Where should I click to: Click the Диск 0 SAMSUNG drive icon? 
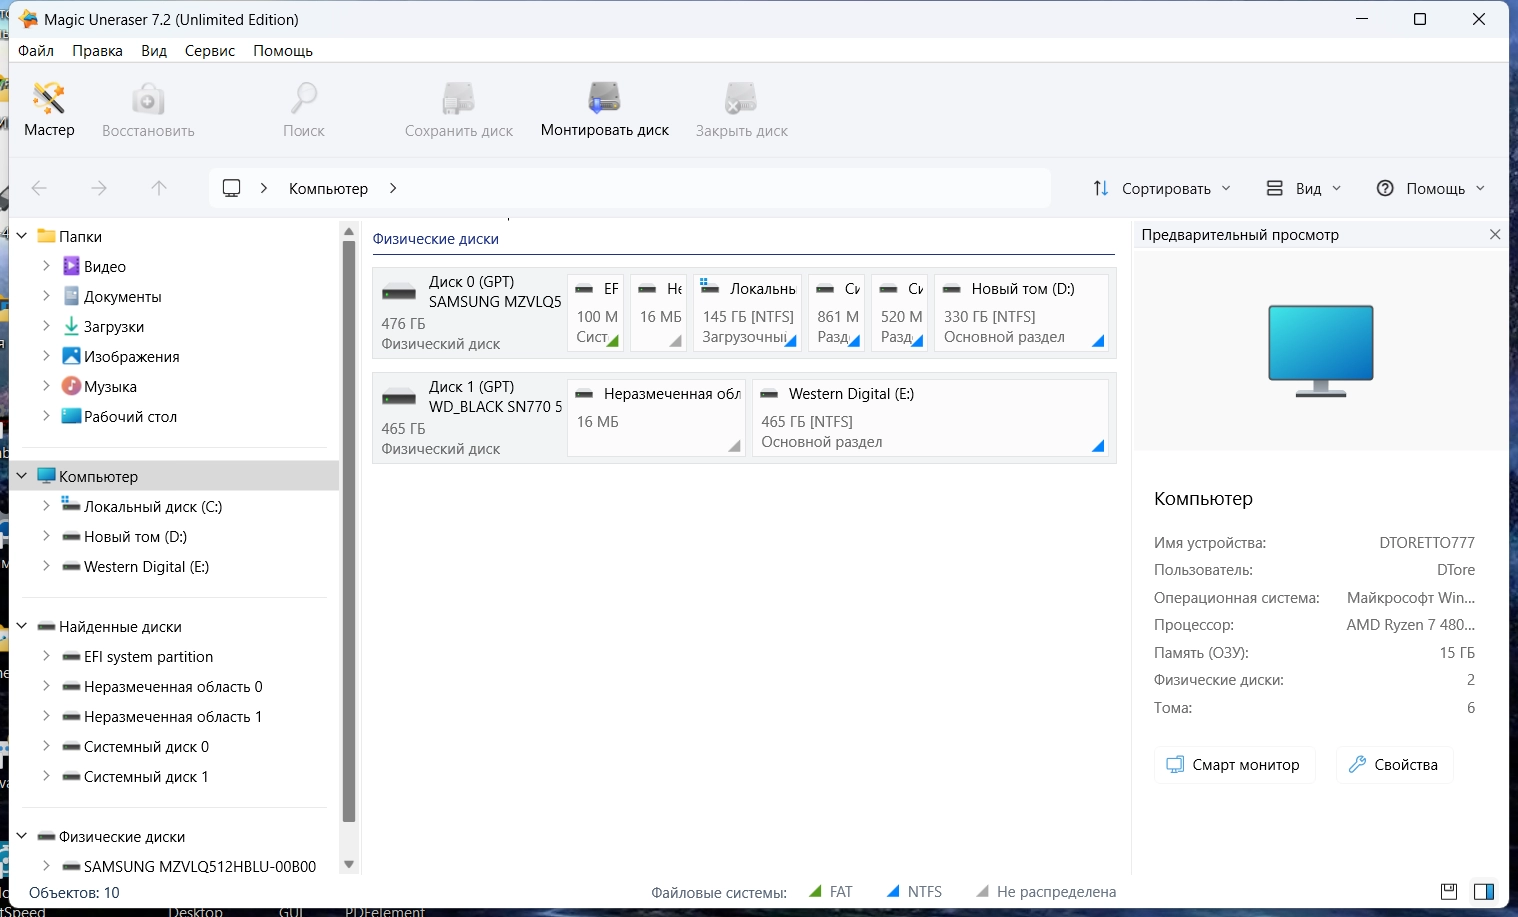click(399, 292)
